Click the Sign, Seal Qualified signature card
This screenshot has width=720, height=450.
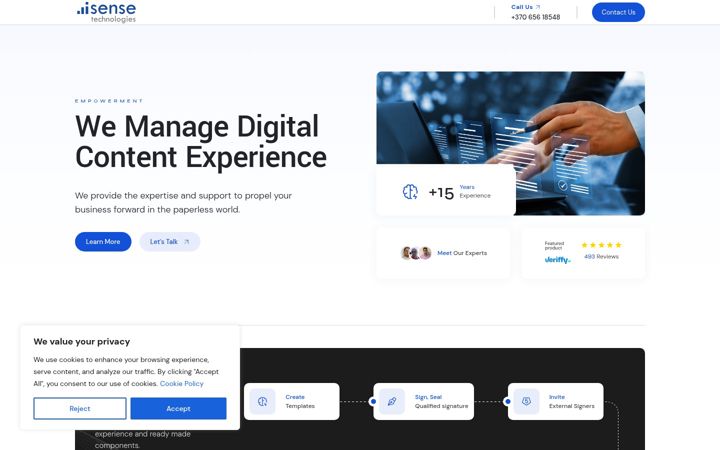423,401
